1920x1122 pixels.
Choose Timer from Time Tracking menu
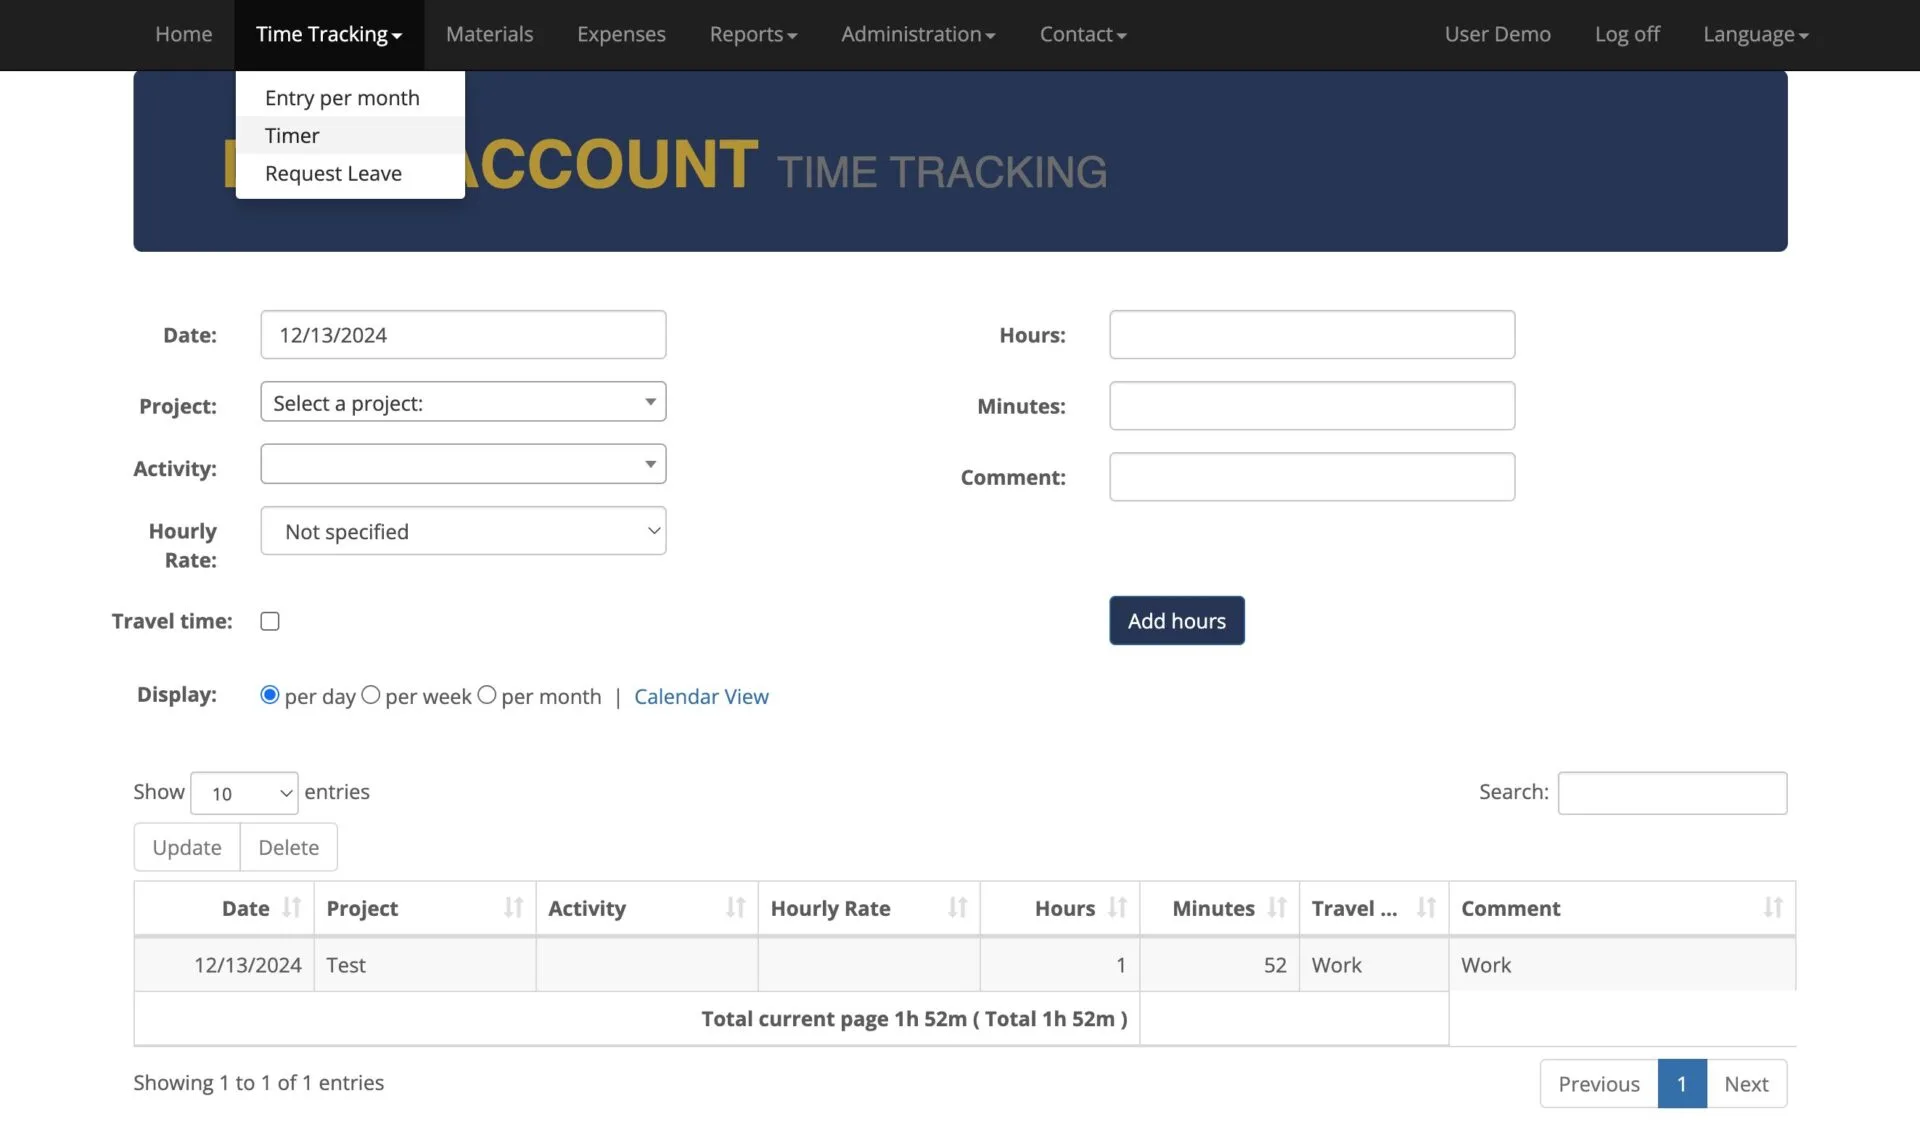tap(292, 135)
